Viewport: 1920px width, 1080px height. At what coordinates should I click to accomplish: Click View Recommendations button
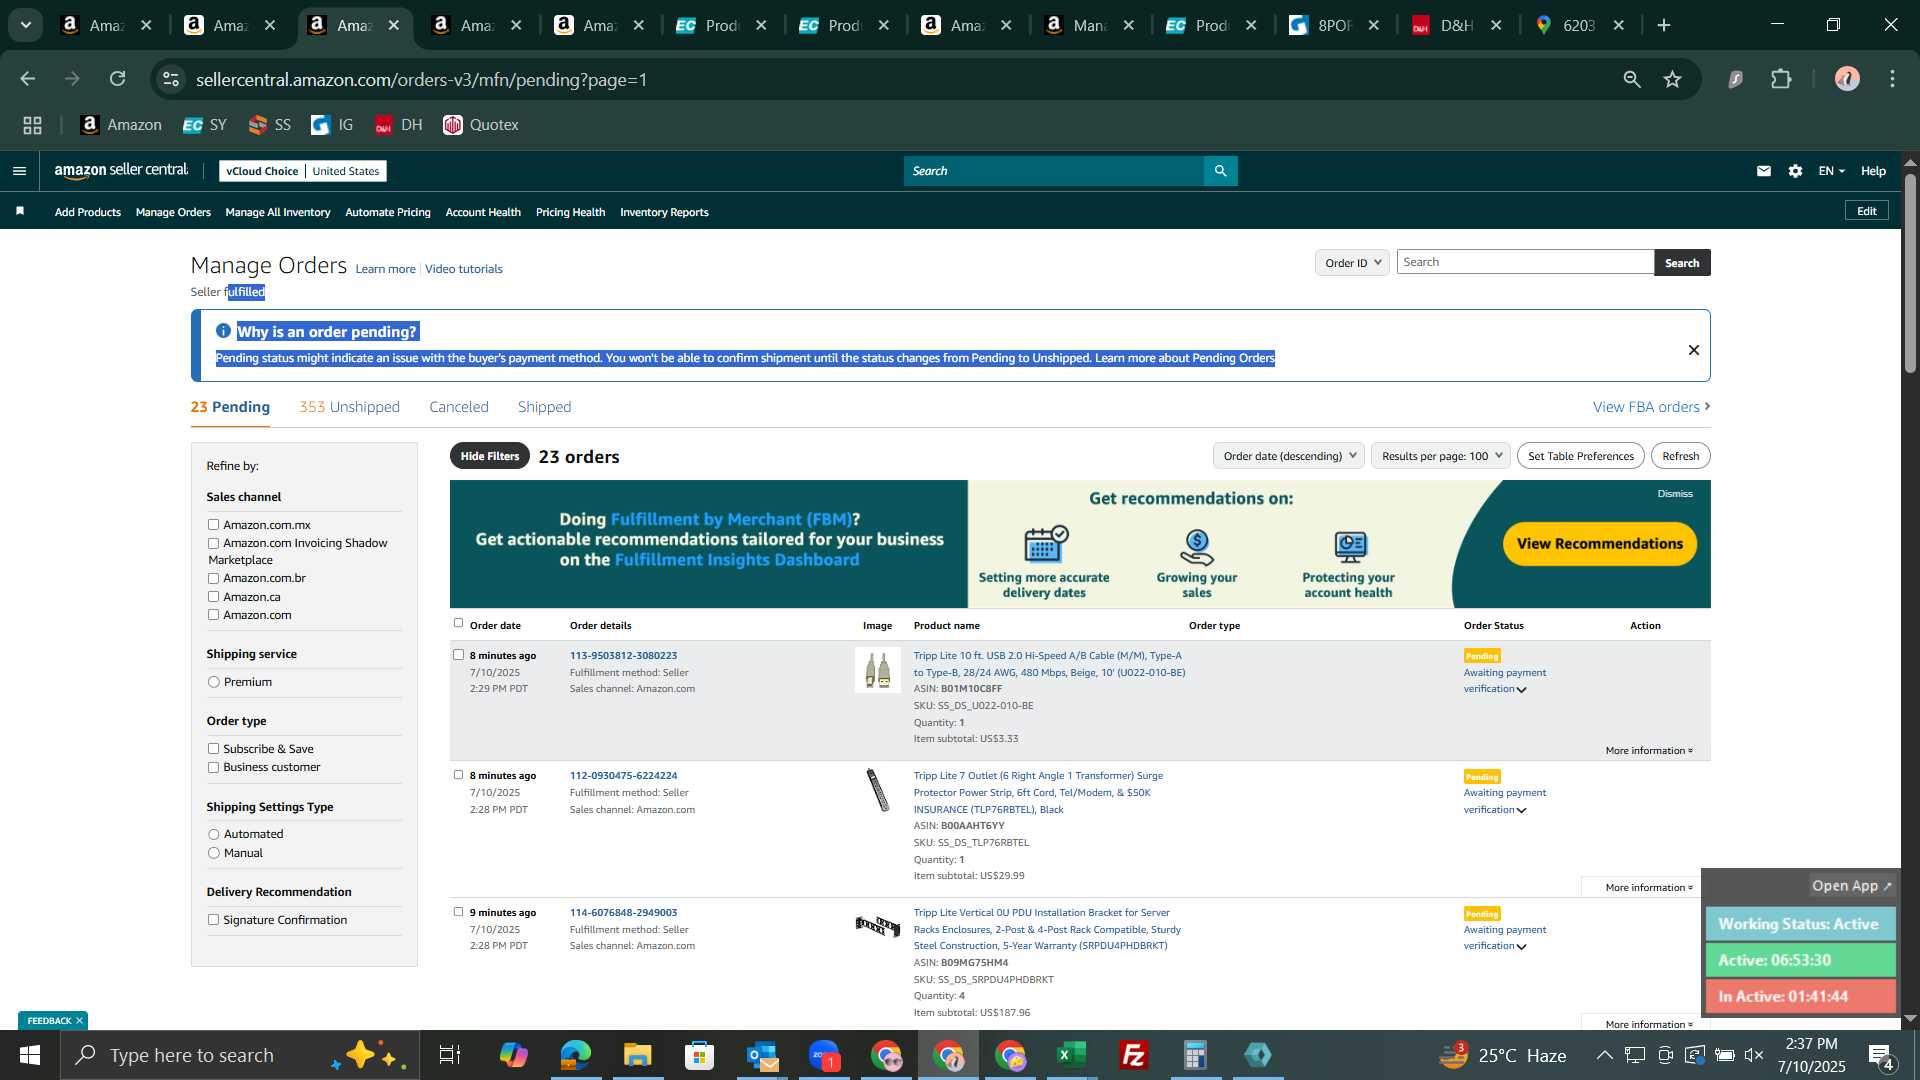click(x=1599, y=544)
